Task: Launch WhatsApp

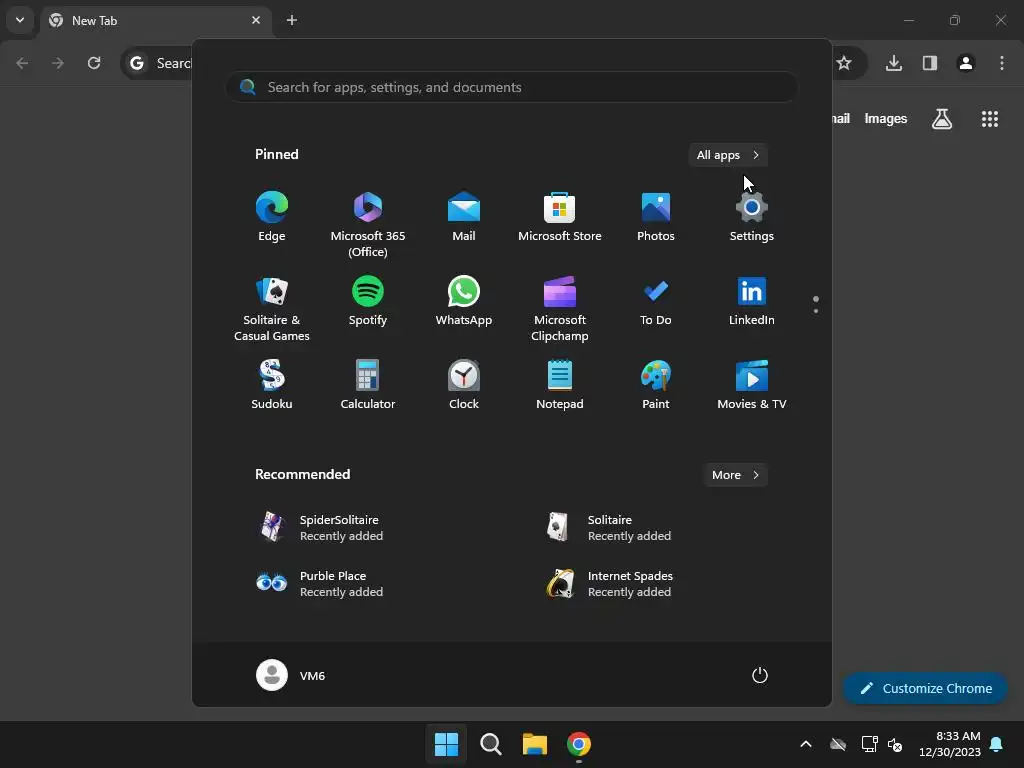Action: (x=464, y=302)
